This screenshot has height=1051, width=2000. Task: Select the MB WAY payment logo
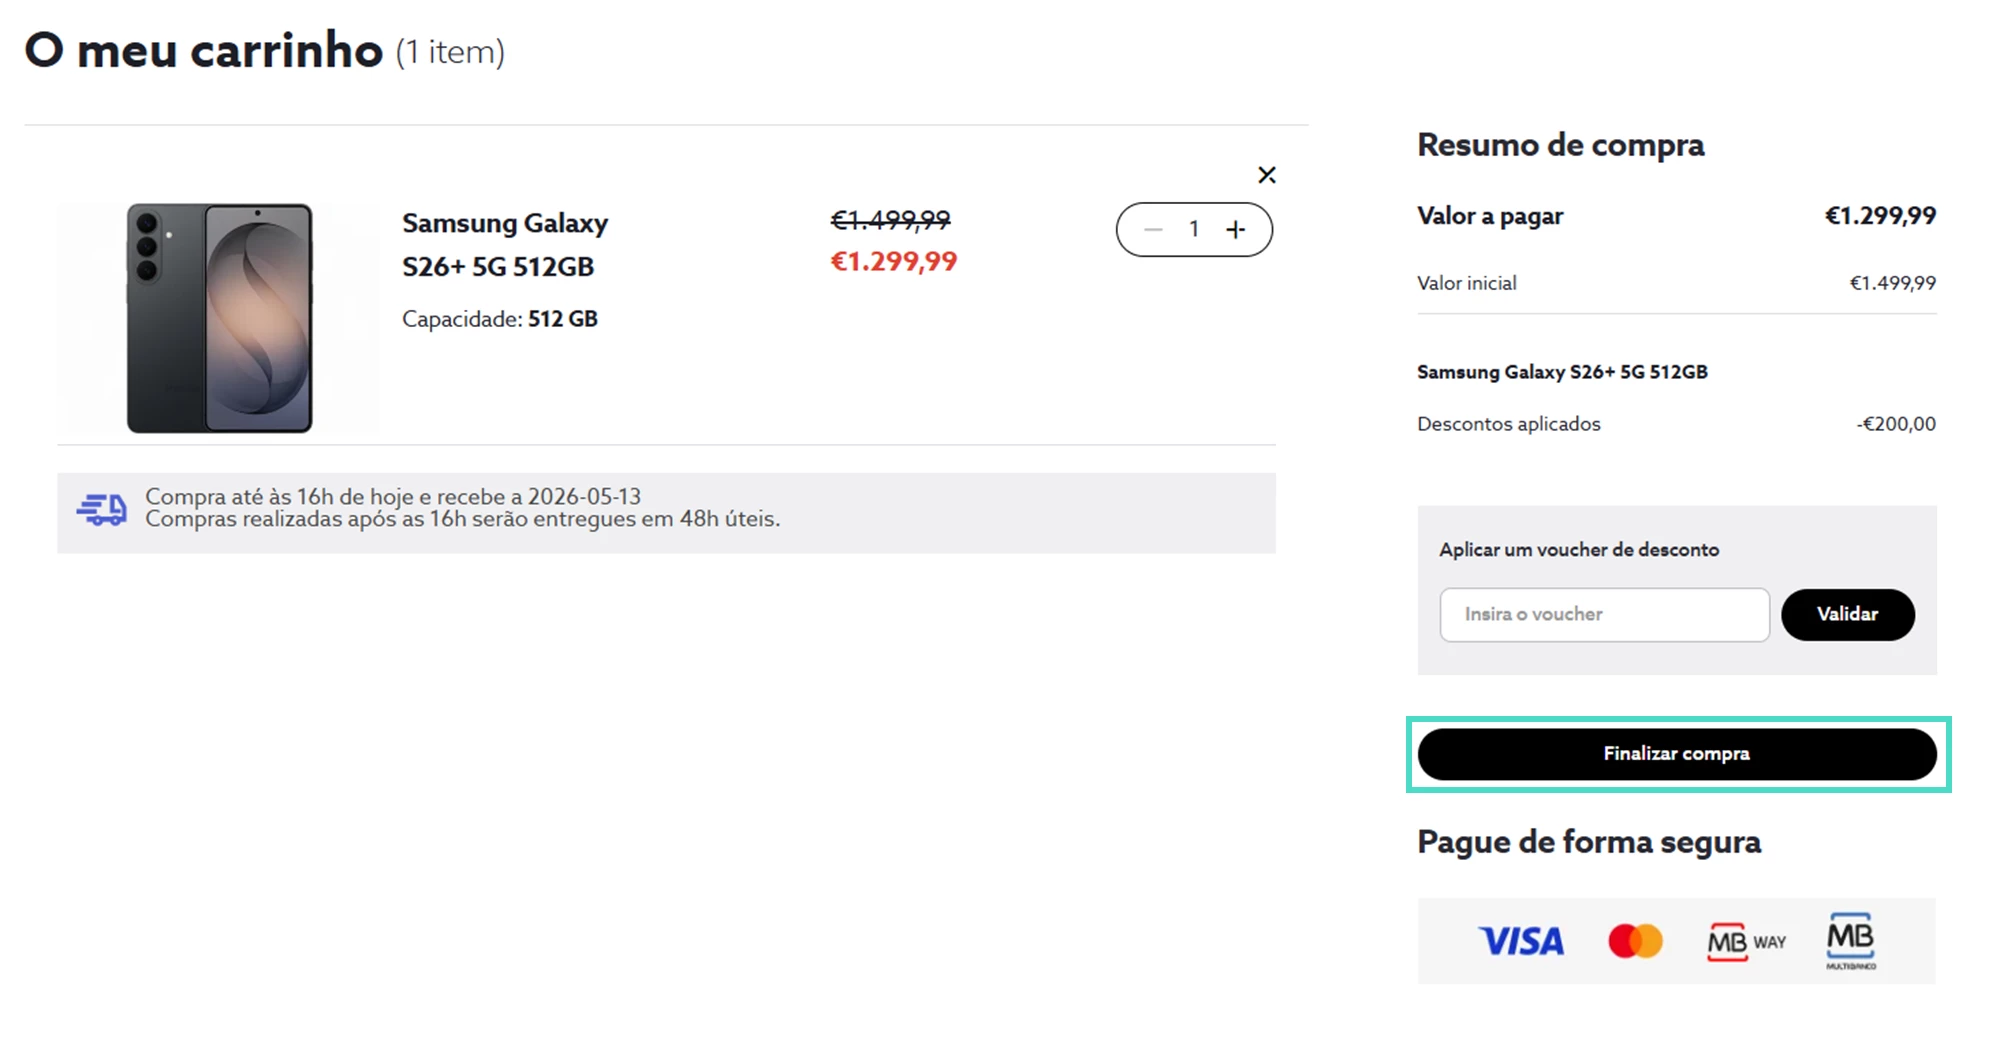[1746, 941]
